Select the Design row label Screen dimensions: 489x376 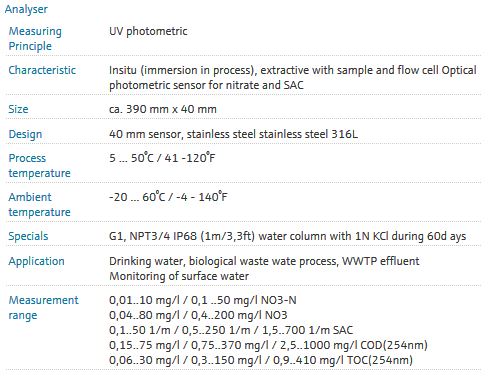click(25, 134)
